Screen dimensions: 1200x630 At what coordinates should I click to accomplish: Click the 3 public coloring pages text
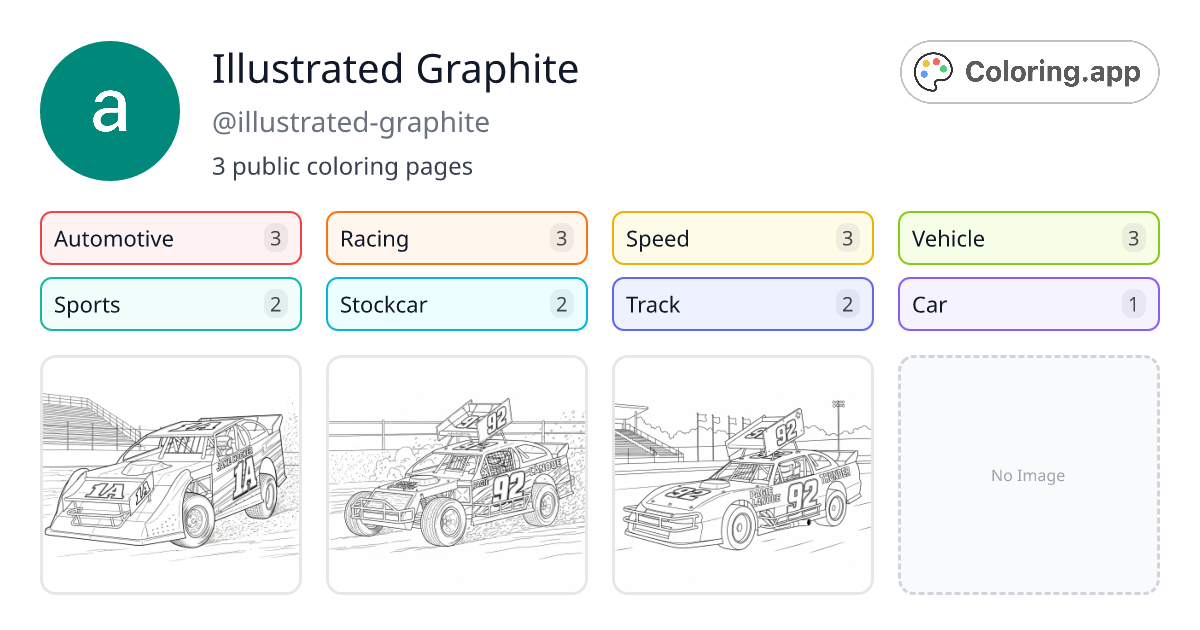point(343,166)
